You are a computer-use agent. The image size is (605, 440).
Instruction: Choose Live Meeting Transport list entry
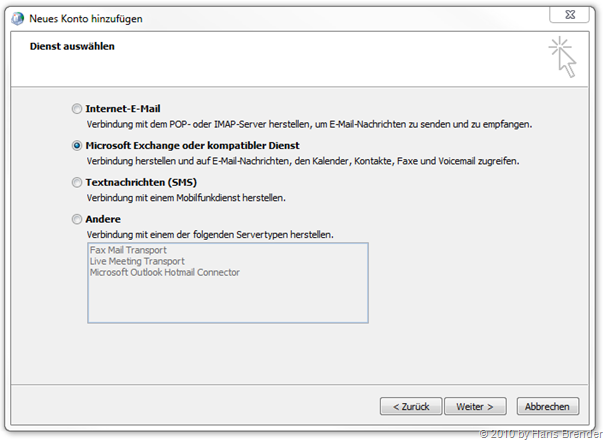click(x=137, y=261)
